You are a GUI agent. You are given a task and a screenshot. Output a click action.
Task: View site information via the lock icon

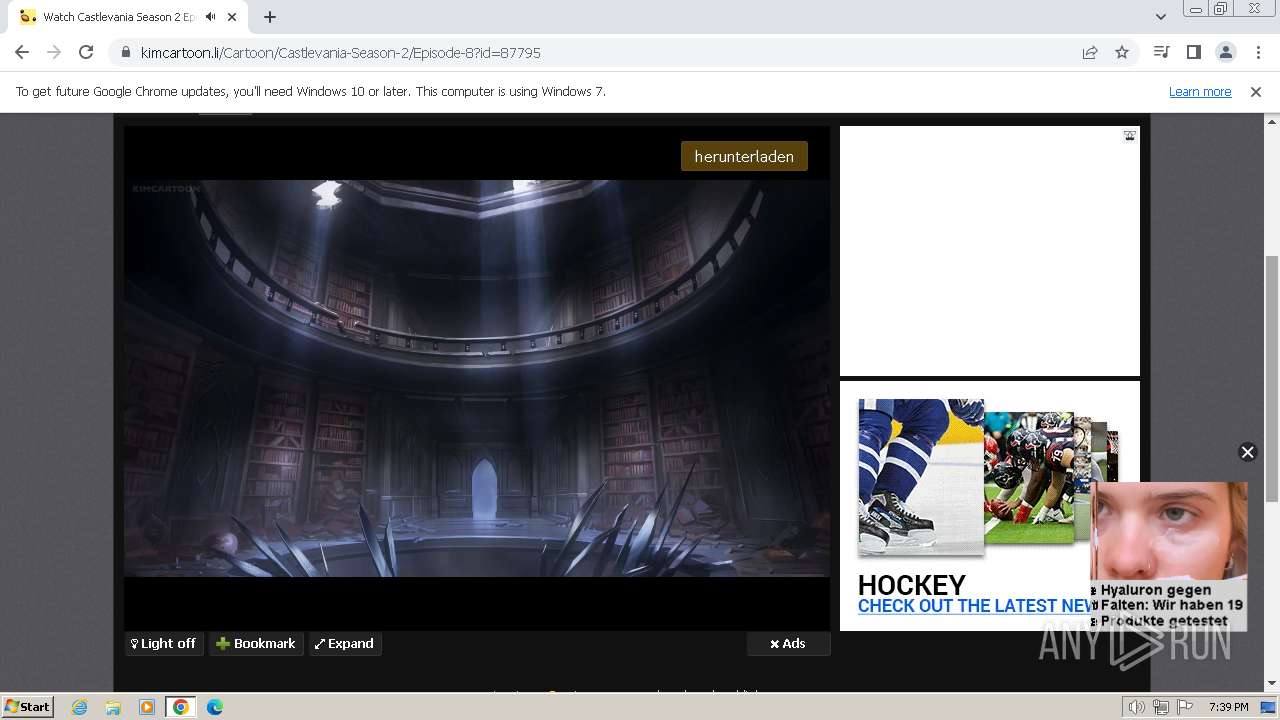(125, 53)
